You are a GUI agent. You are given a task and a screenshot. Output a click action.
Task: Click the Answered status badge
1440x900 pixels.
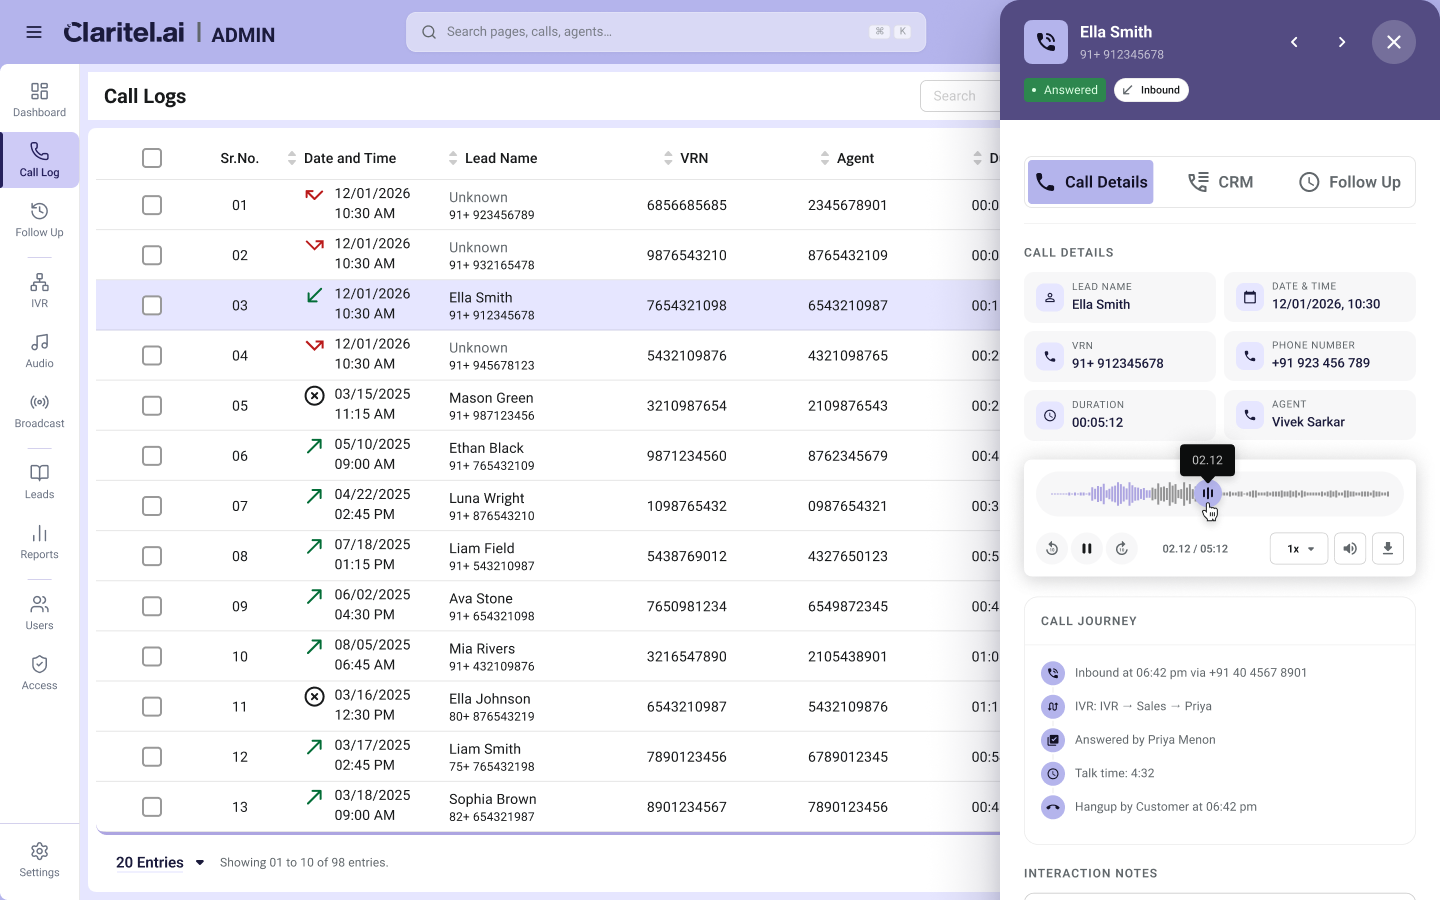pos(1065,90)
